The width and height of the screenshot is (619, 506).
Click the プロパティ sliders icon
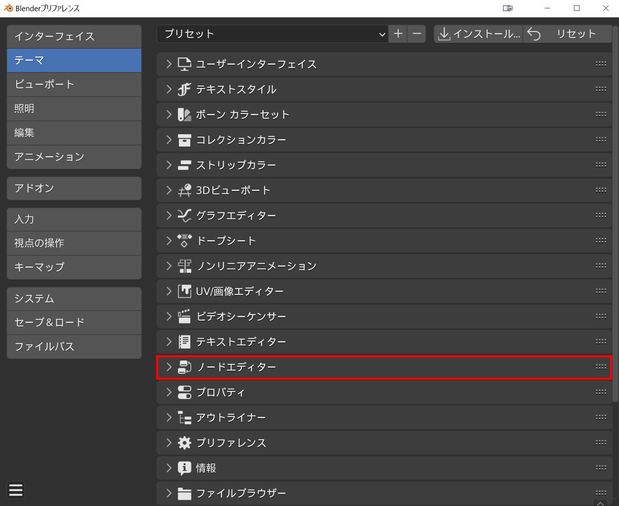point(184,392)
